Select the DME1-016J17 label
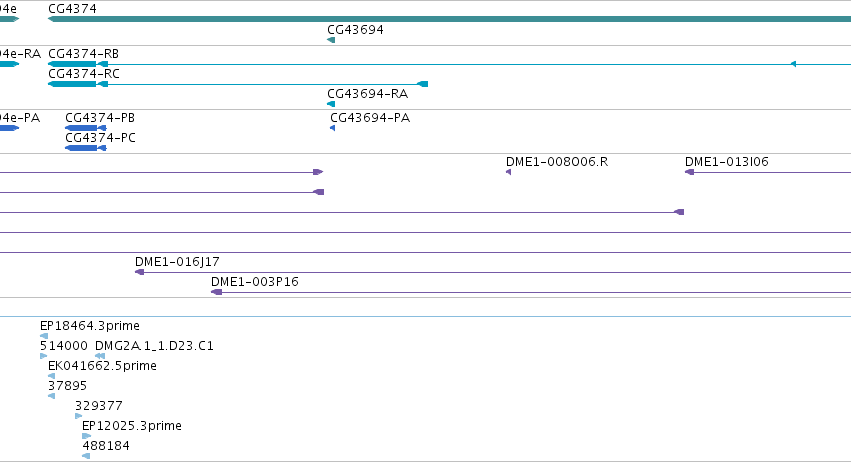Screen dimensions: 851x462 pyautogui.click(x=177, y=262)
